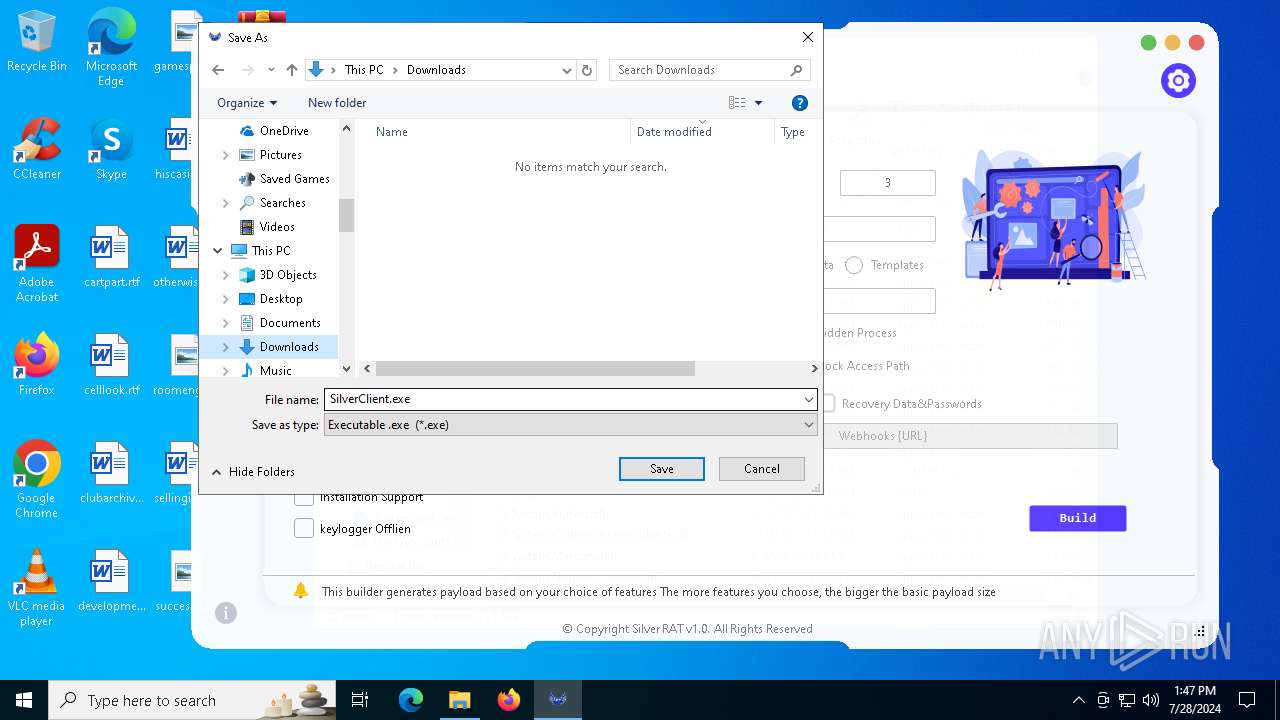Expand the 3D Objects tree node
The height and width of the screenshot is (720, 1280).
(225, 275)
